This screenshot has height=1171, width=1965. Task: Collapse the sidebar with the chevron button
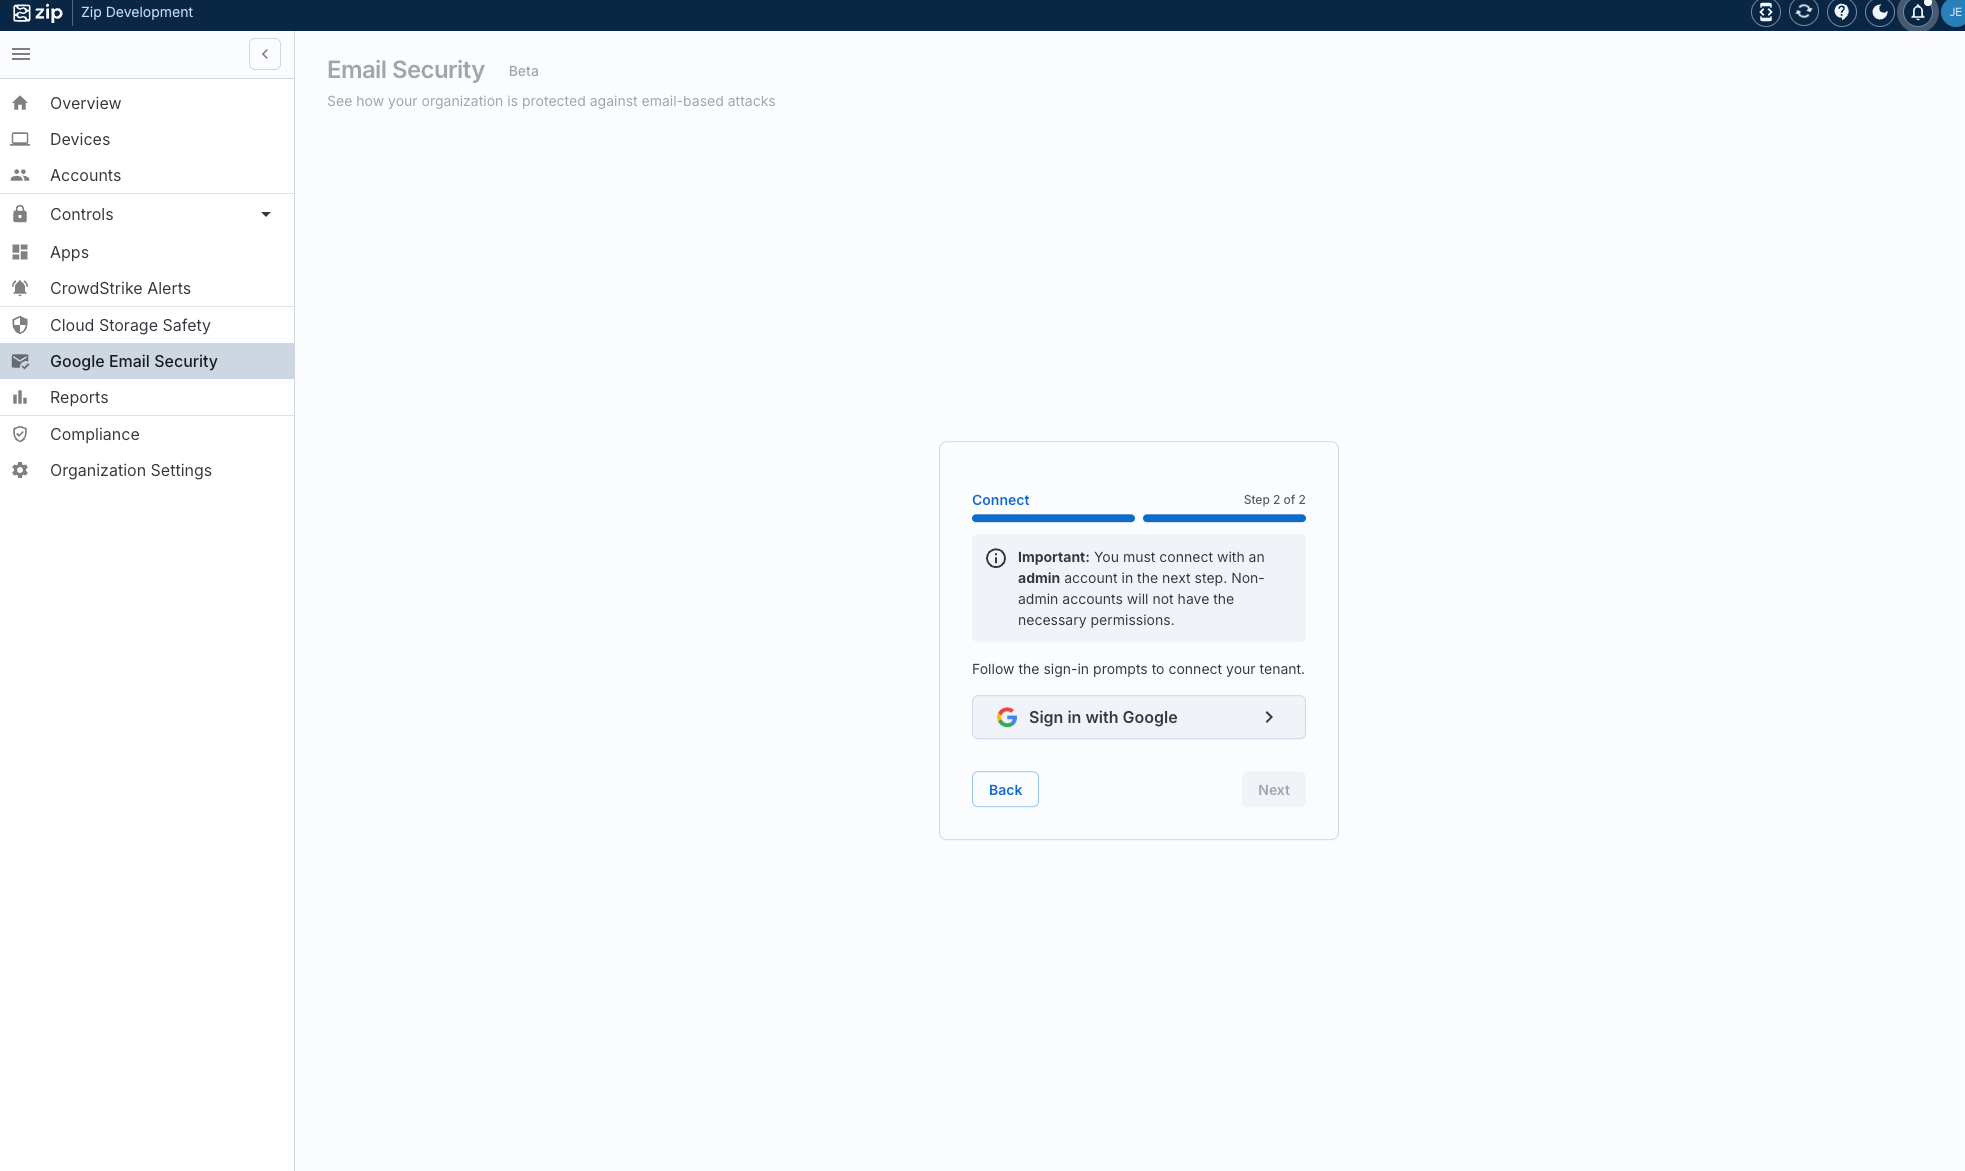265,54
